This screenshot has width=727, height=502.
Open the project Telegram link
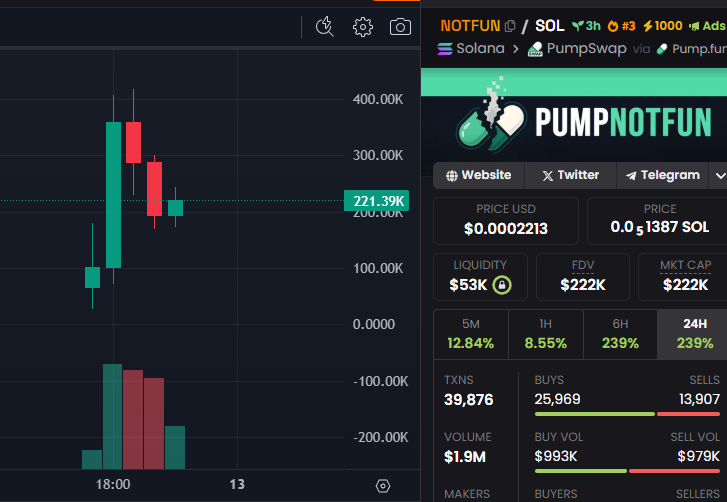(663, 175)
